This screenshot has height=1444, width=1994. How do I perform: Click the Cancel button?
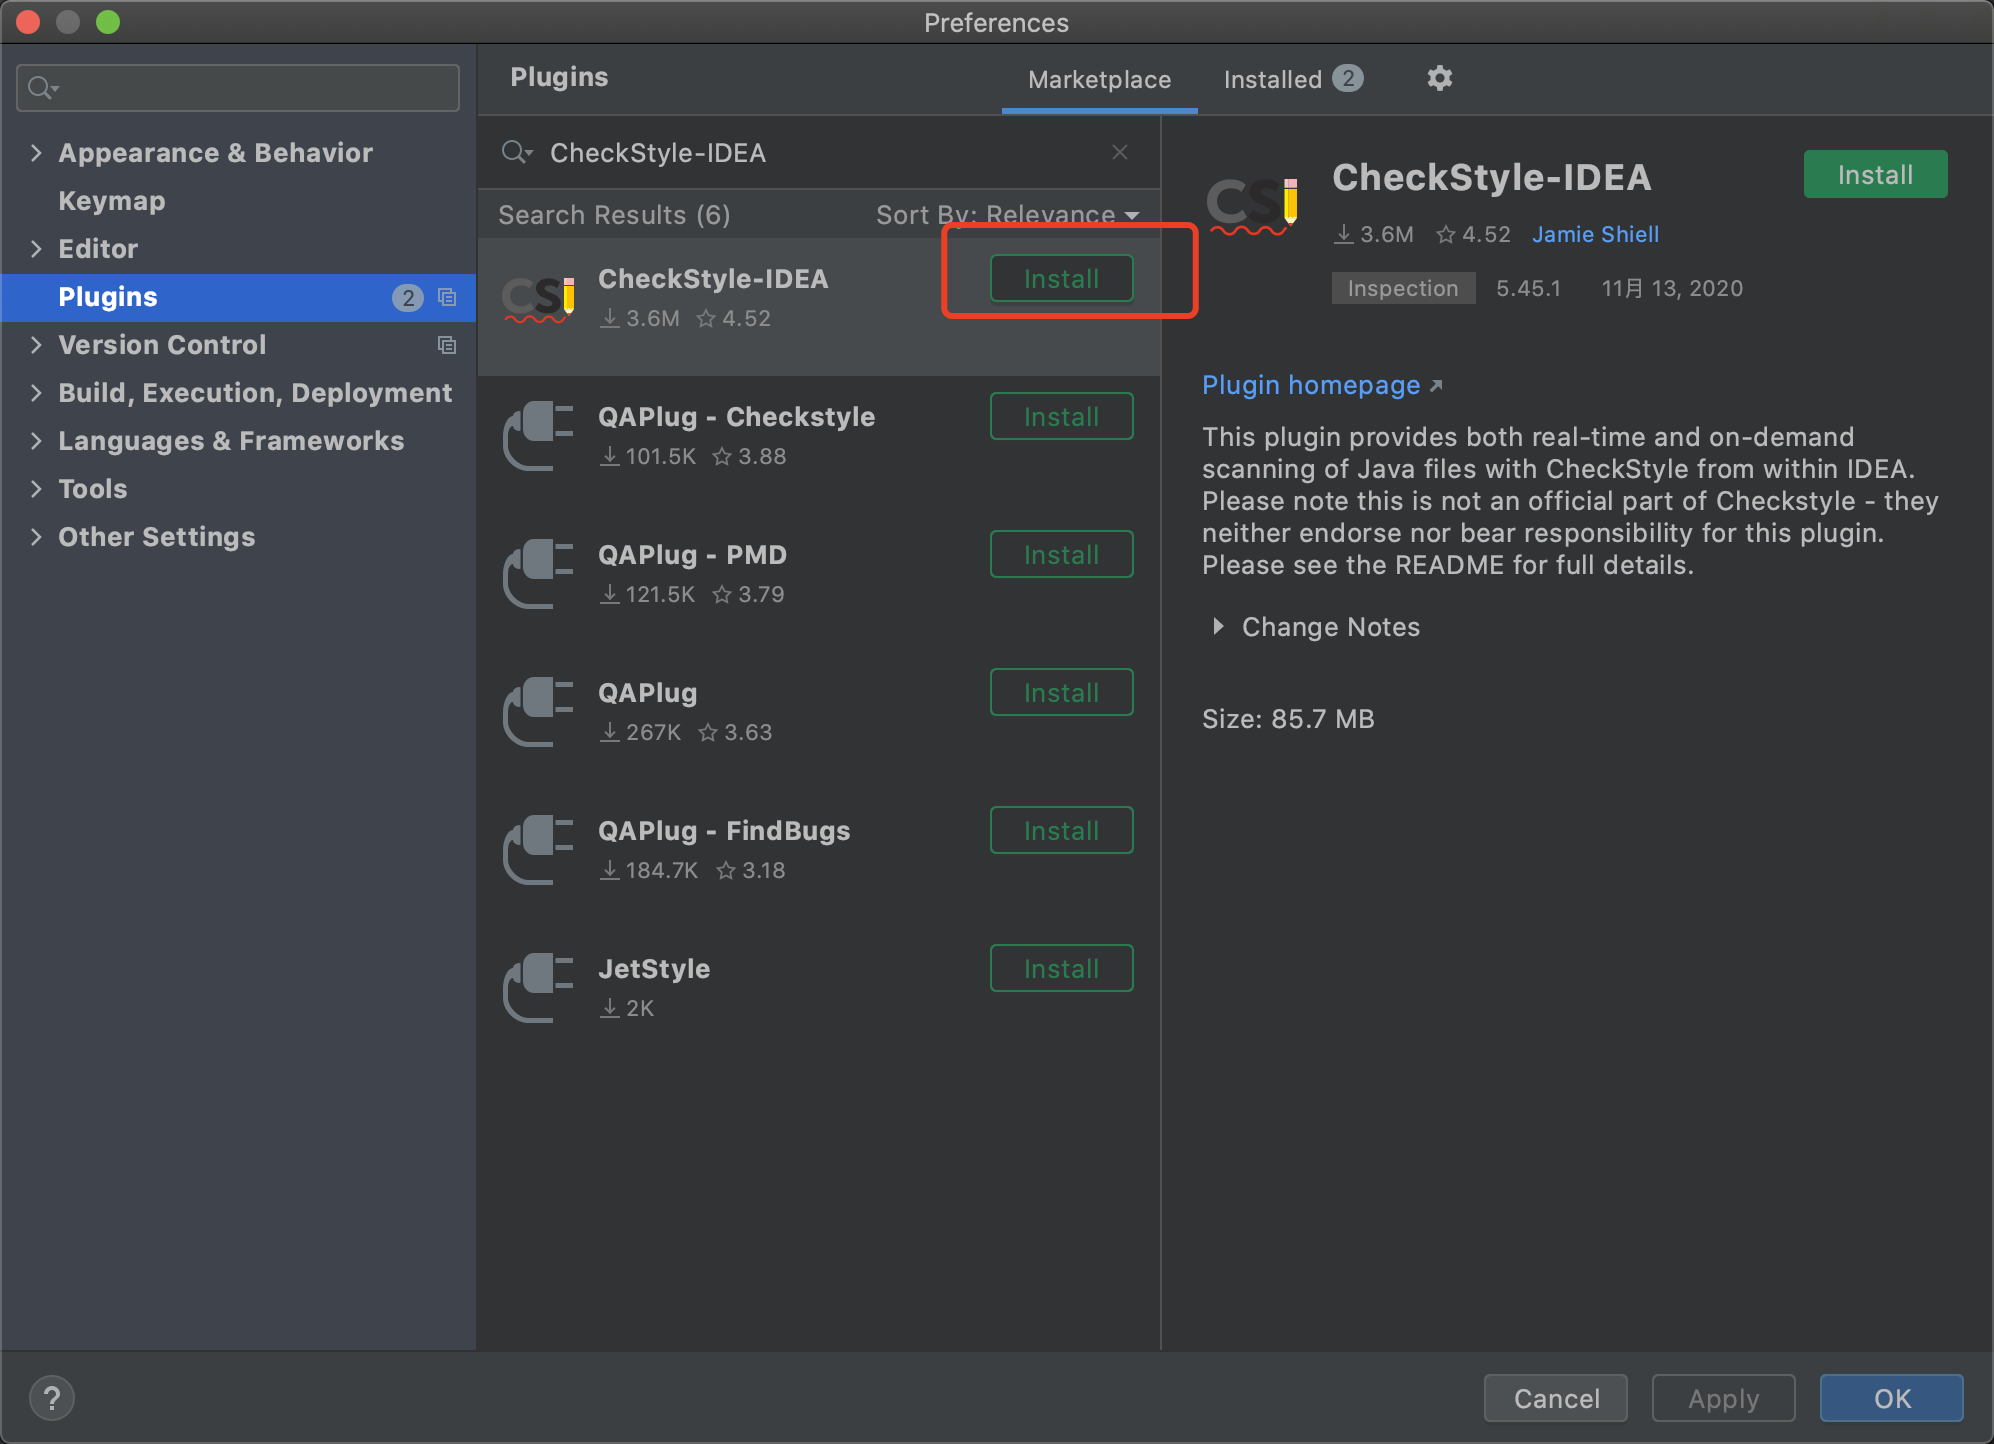[x=1556, y=1398]
